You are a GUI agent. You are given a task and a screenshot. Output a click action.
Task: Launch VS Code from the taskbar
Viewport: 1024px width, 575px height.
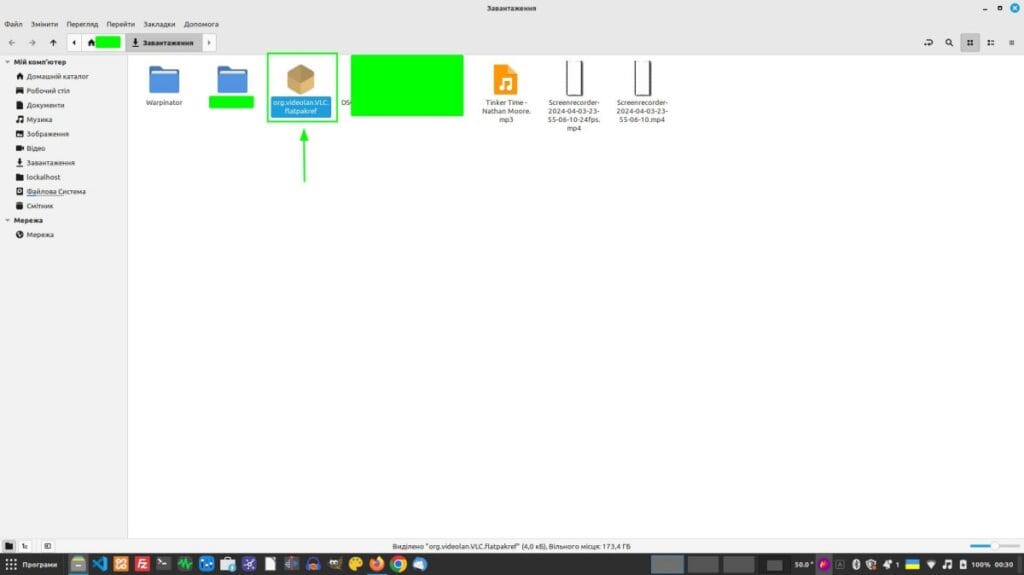click(x=99, y=564)
